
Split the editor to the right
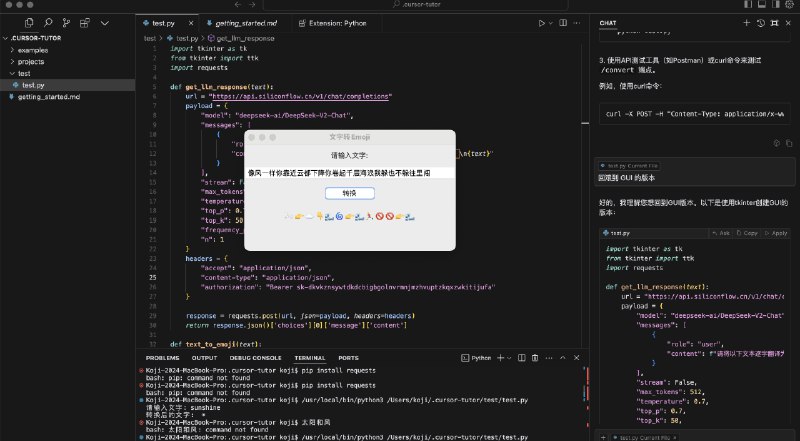coord(563,23)
